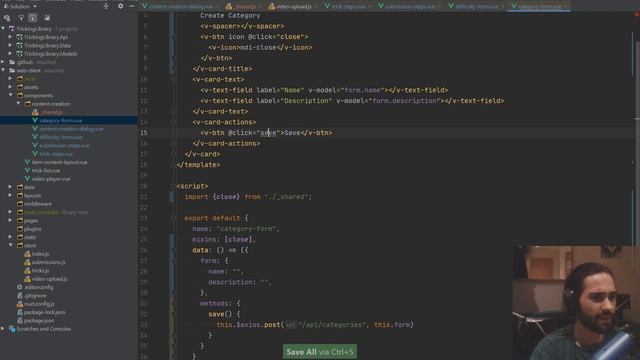Screen dimensions: 640x360
Task: Toggle the highlighted autoscroll toolbar button
Action: pyautogui.click(x=33, y=18)
